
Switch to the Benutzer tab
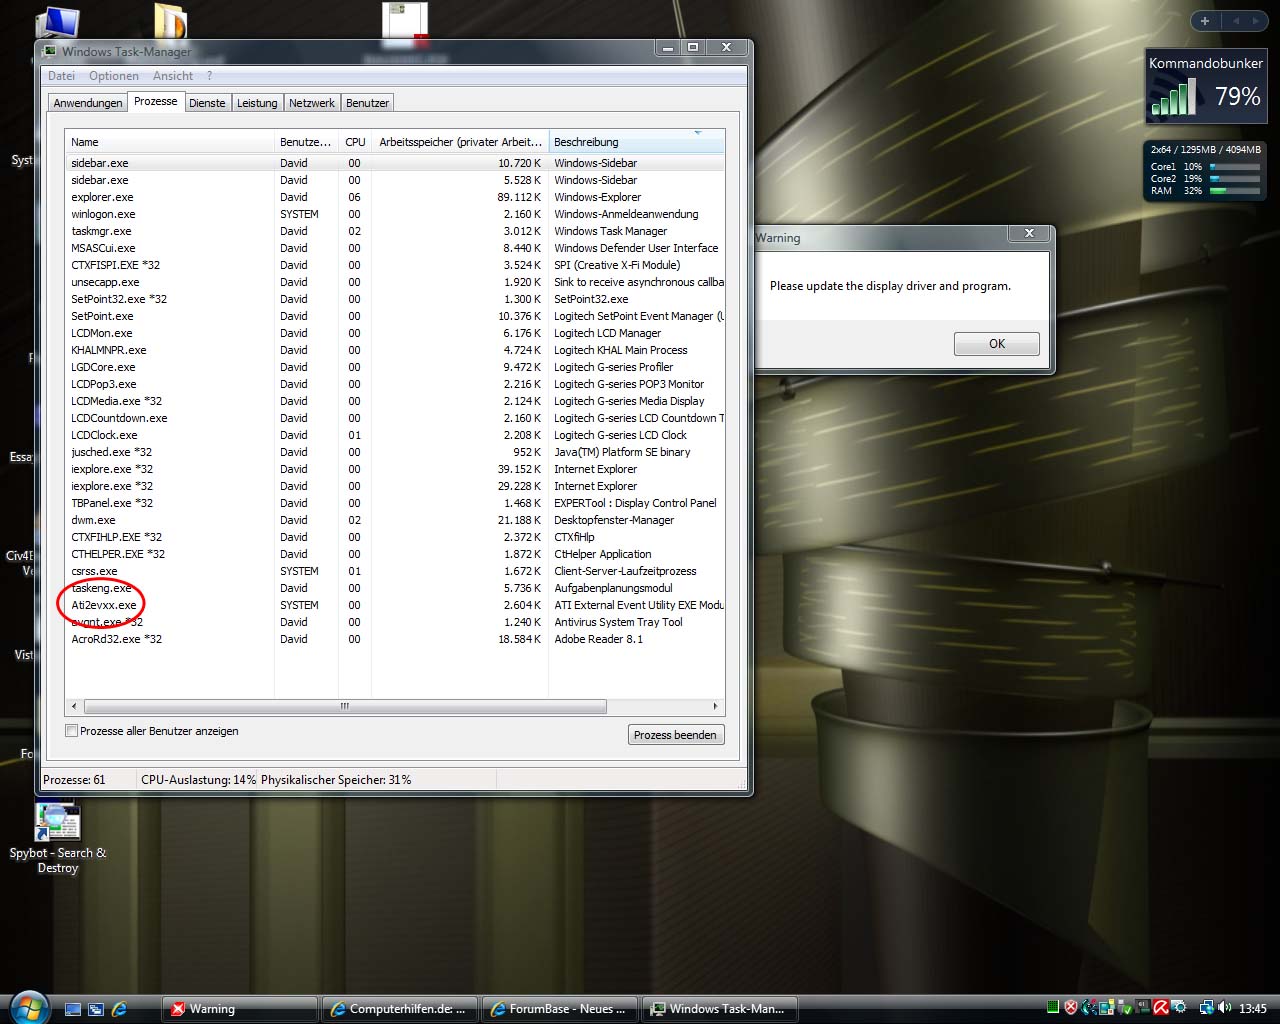point(367,103)
